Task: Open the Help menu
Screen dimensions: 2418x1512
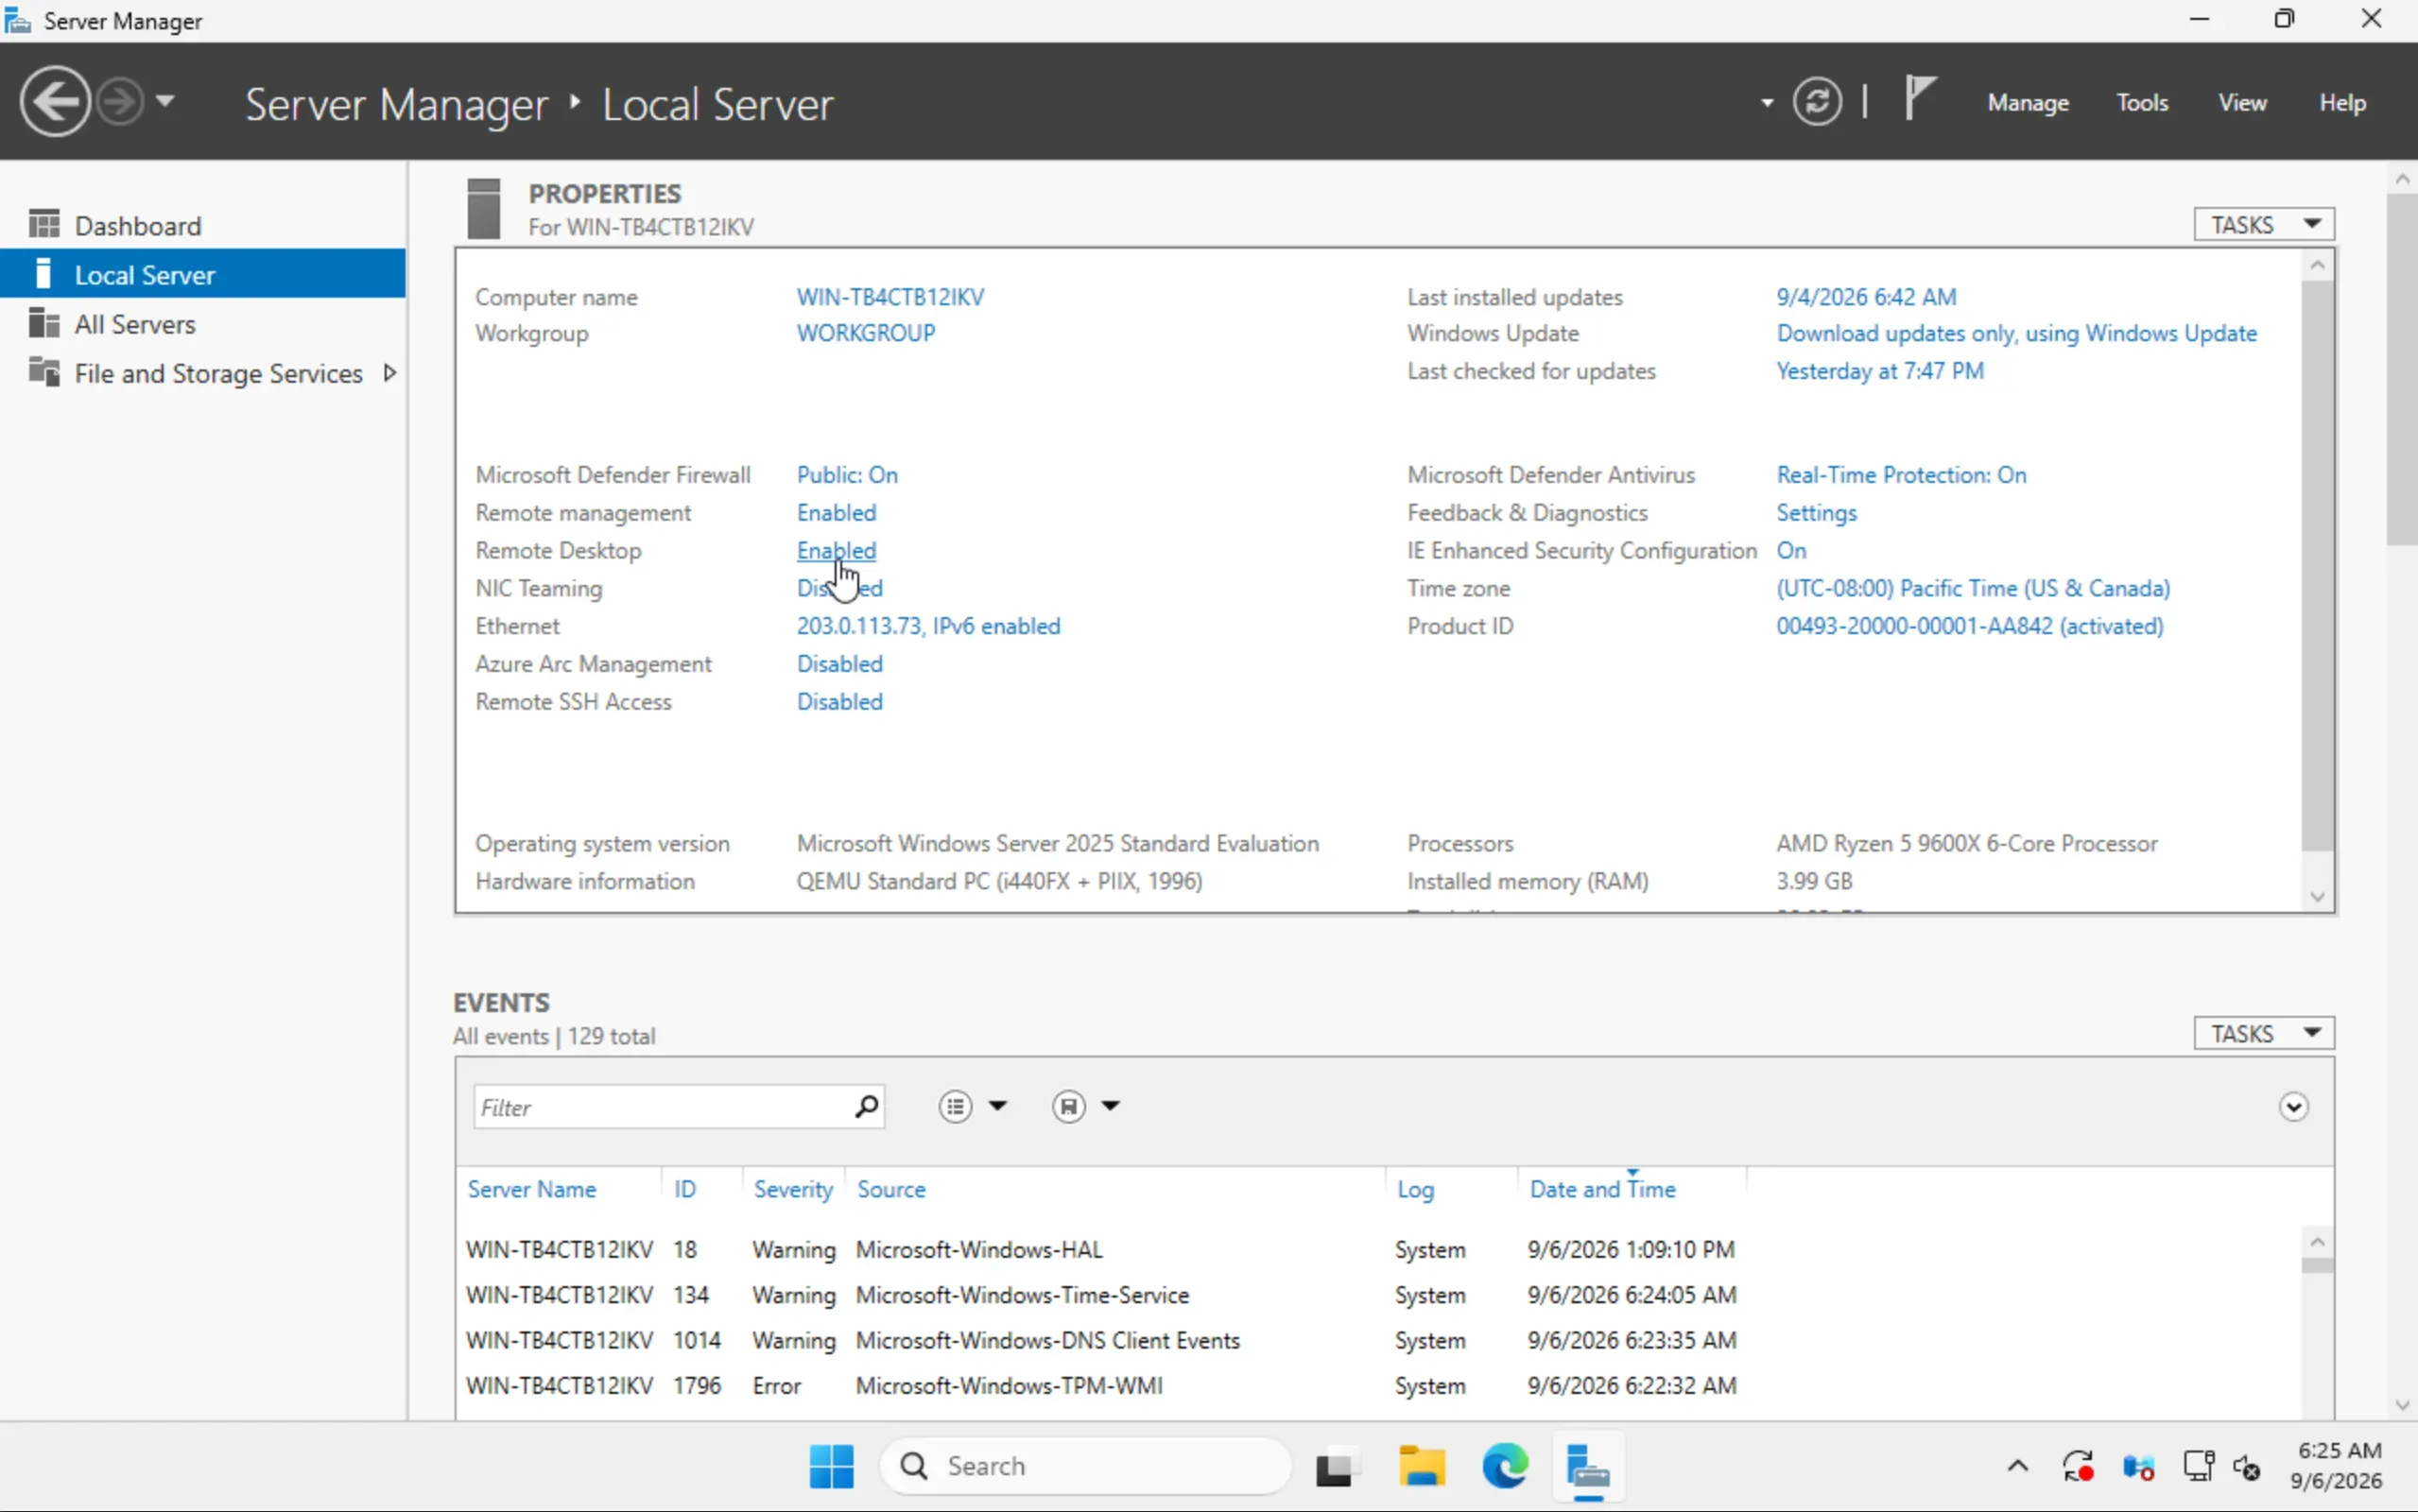Action: (2342, 103)
